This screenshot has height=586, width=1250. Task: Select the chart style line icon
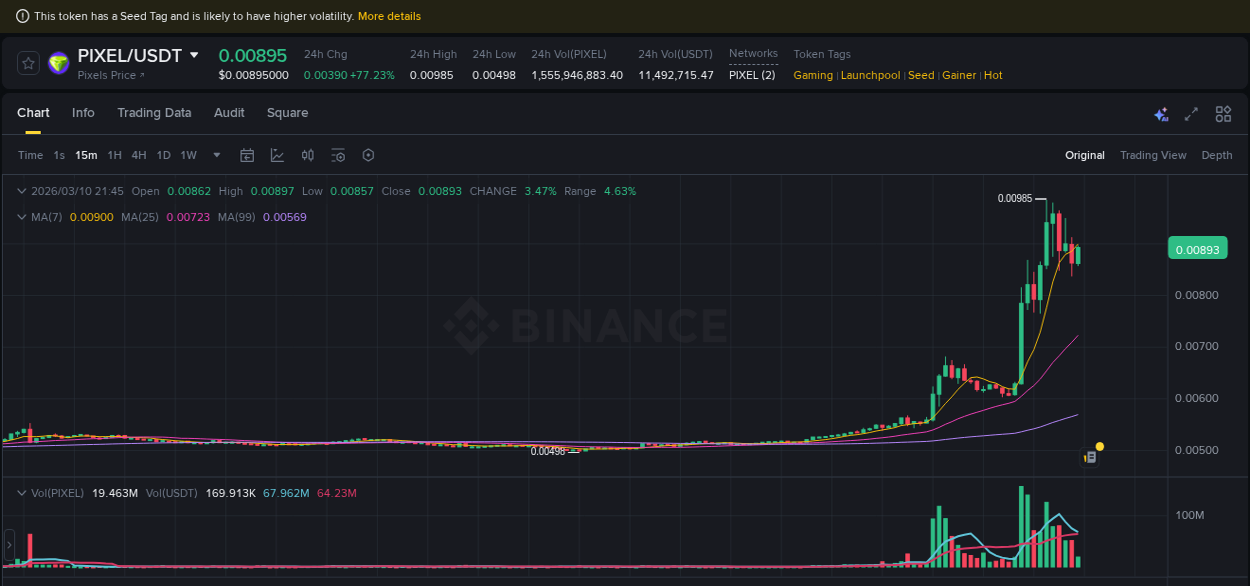pyautogui.click(x=277, y=155)
